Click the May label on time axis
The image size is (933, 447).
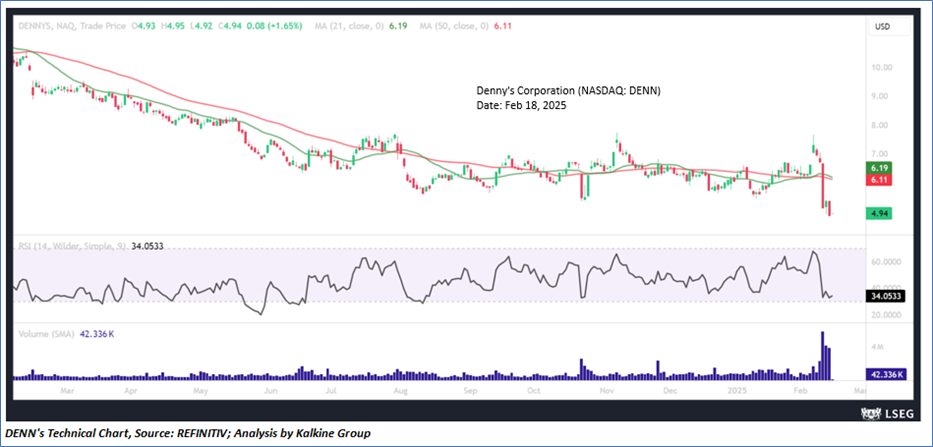click(x=201, y=391)
